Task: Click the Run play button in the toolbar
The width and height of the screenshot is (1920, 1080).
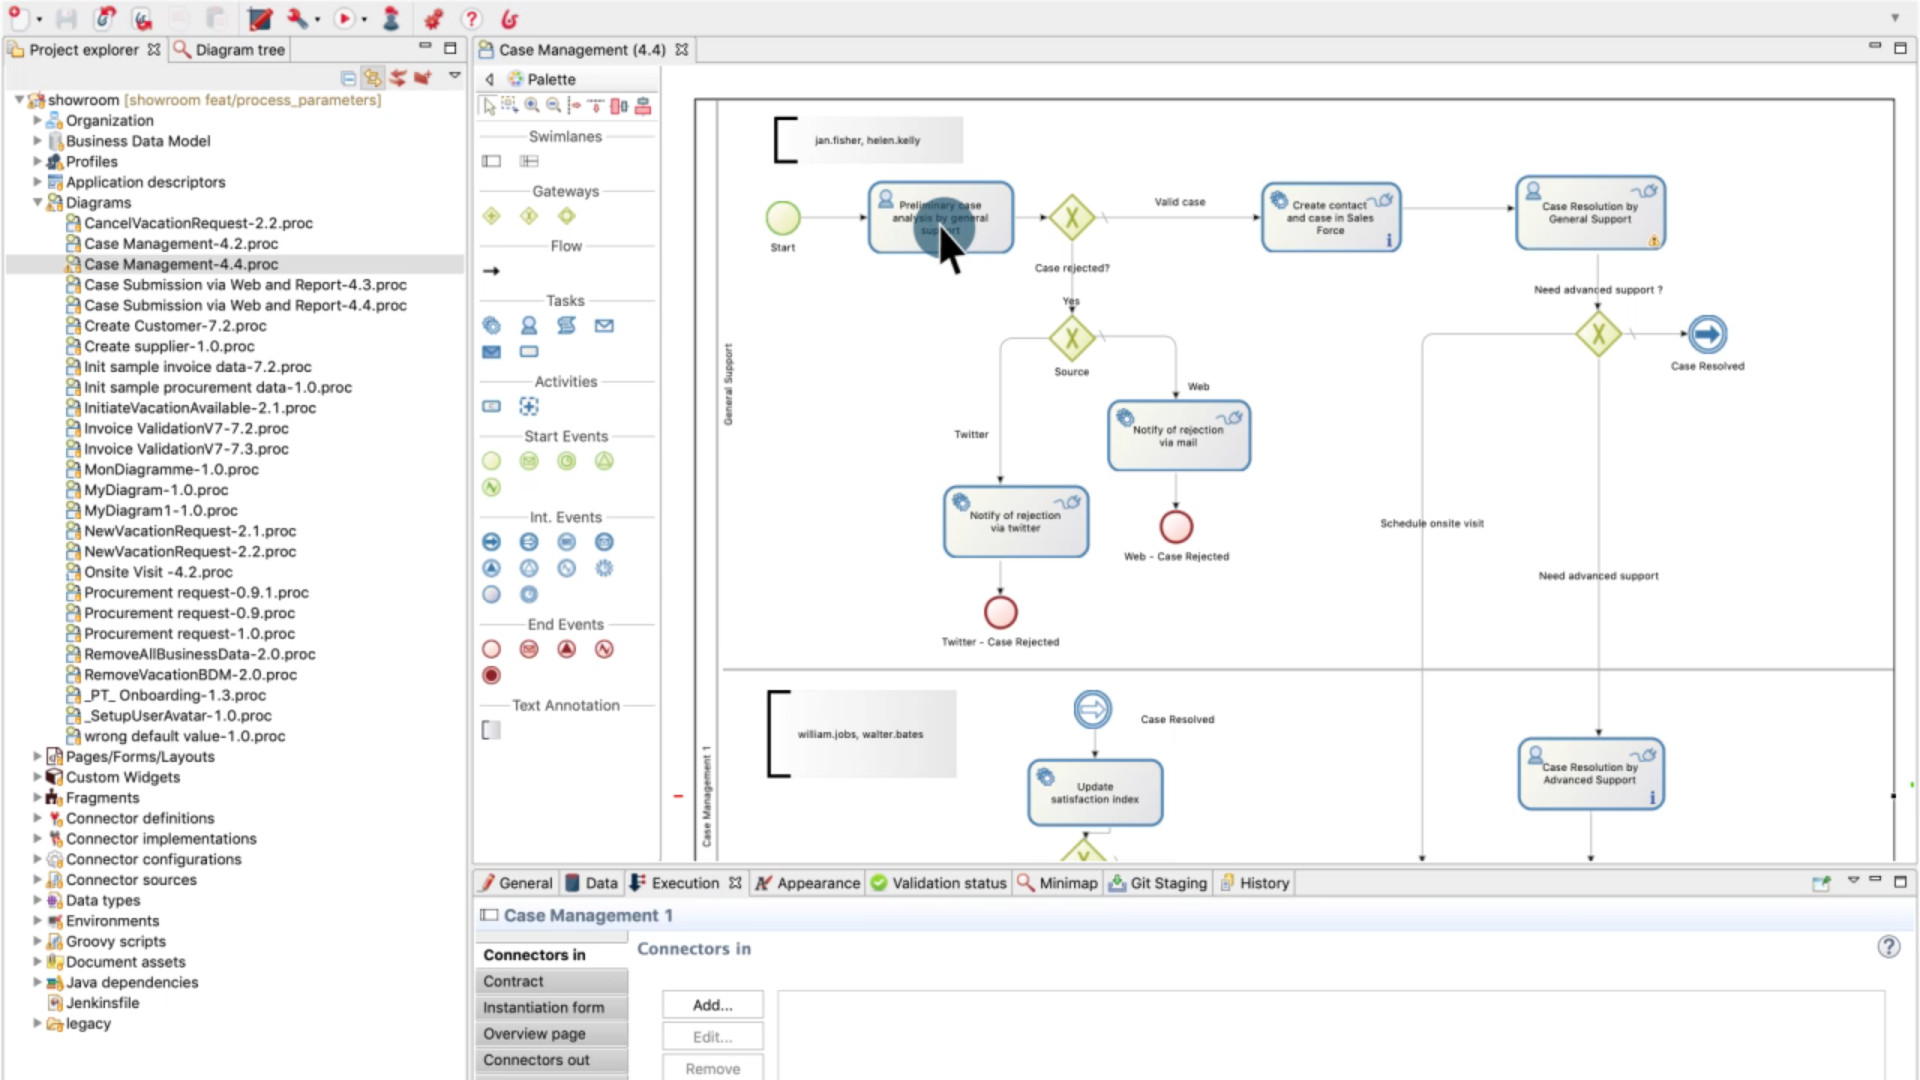Action: pyautogui.click(x=344, y=19)
